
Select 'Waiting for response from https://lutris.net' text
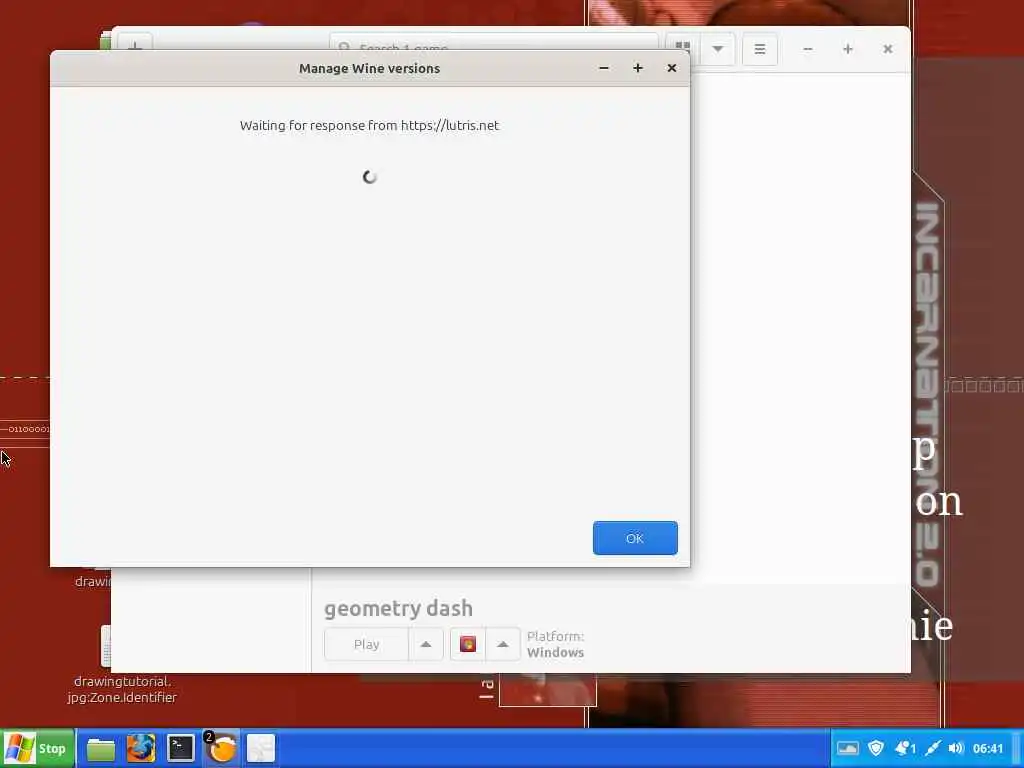pyautogui.click(x=369, y=125)
